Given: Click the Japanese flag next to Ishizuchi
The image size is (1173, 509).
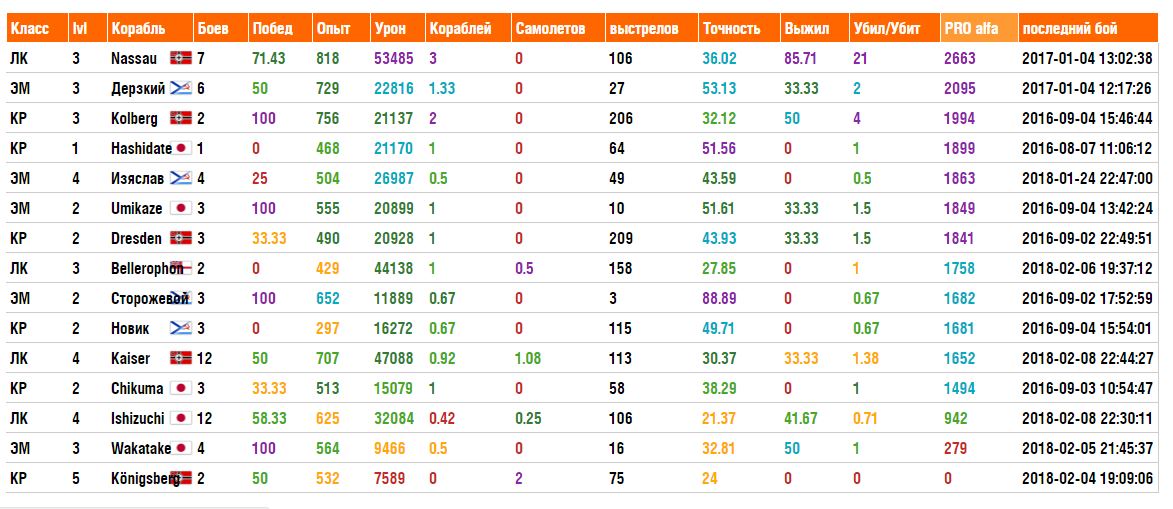Looking at the screenshot, I should point(181,419).
